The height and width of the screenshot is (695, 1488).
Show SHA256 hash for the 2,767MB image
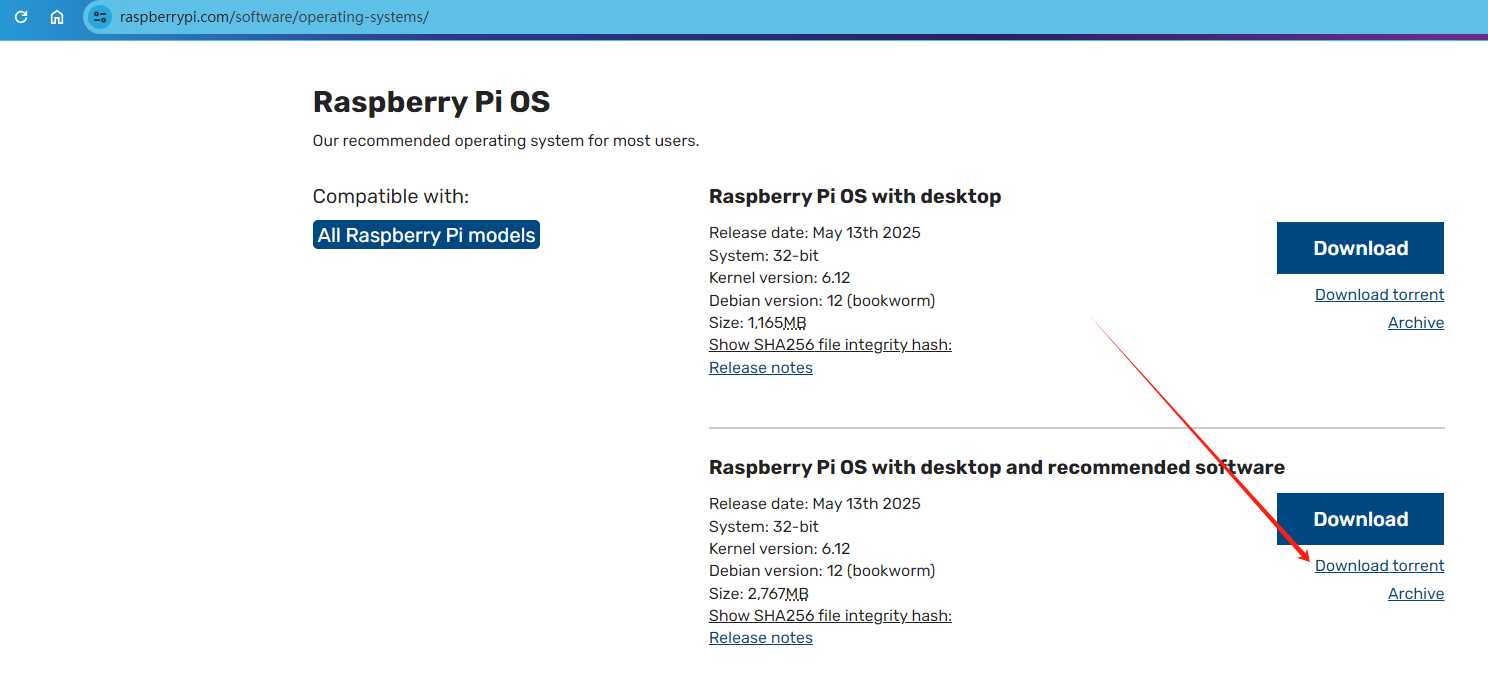[x=830, y=615]
